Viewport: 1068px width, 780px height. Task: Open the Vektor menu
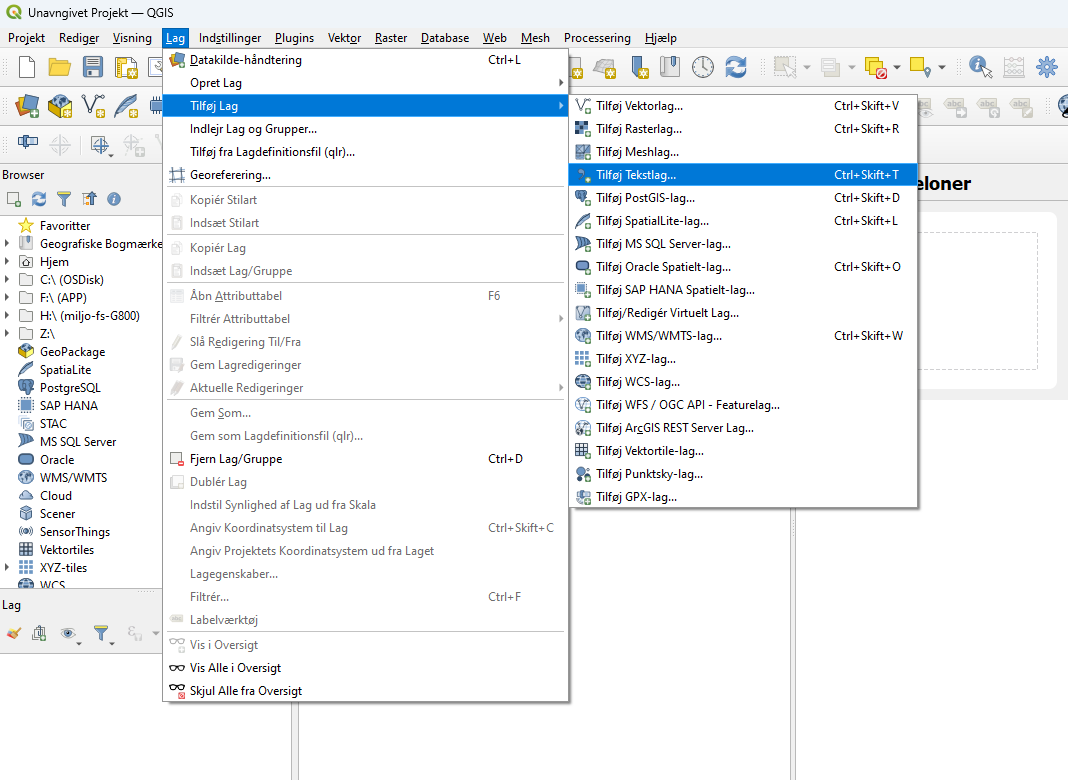(x=344, y=38)
